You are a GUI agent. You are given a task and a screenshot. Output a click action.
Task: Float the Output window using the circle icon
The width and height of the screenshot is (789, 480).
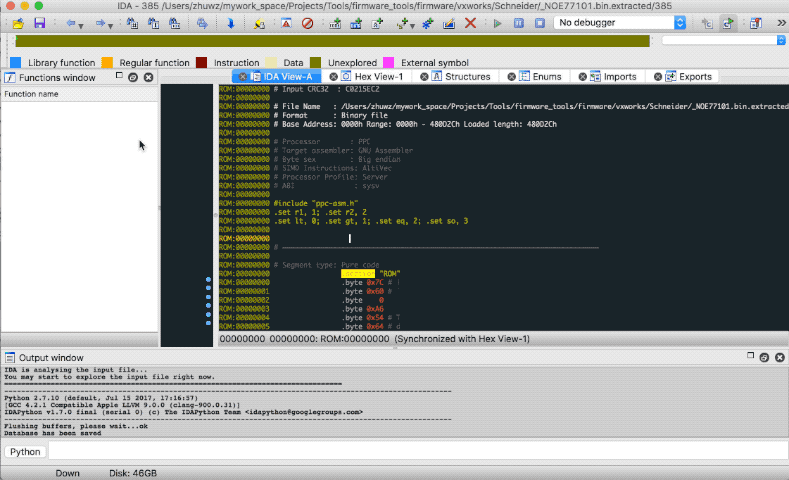pyautogui.click(x=764, y=357)
